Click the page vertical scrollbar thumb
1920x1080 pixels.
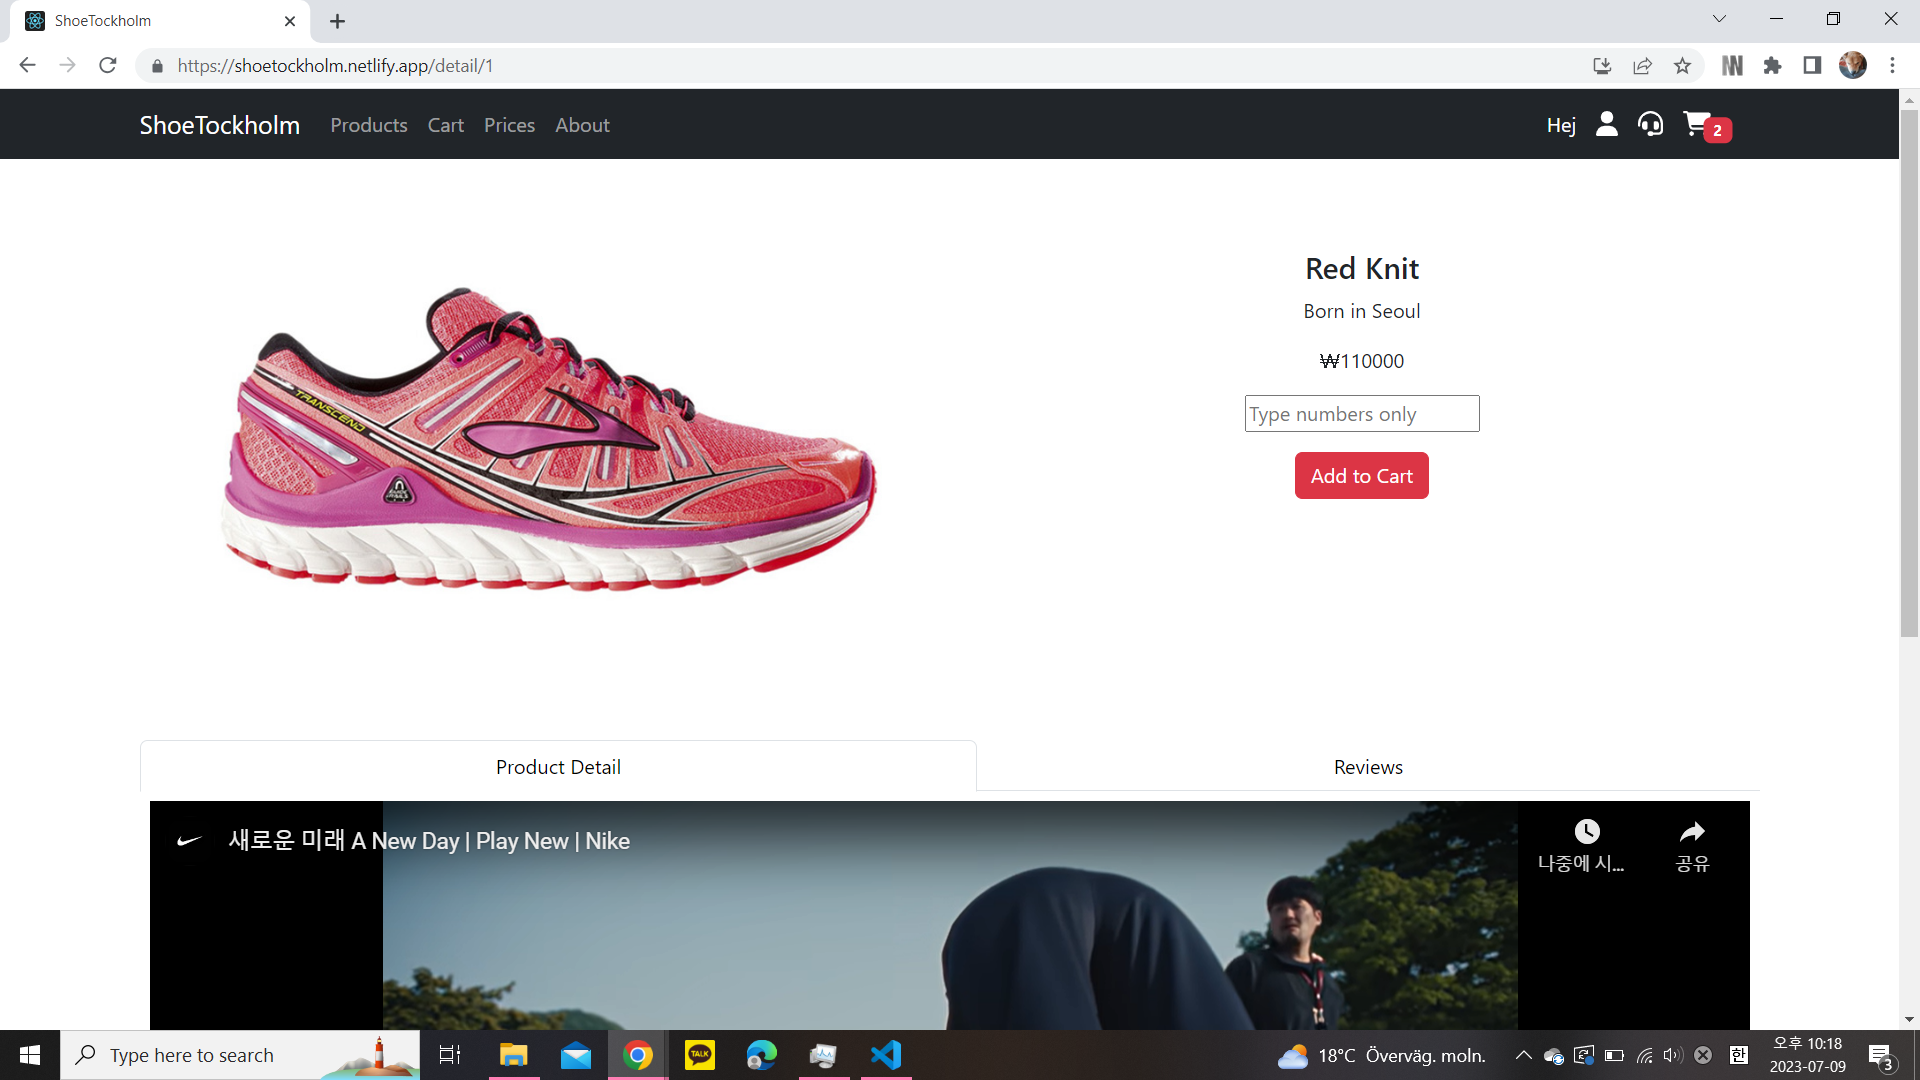click(1909, 372)
